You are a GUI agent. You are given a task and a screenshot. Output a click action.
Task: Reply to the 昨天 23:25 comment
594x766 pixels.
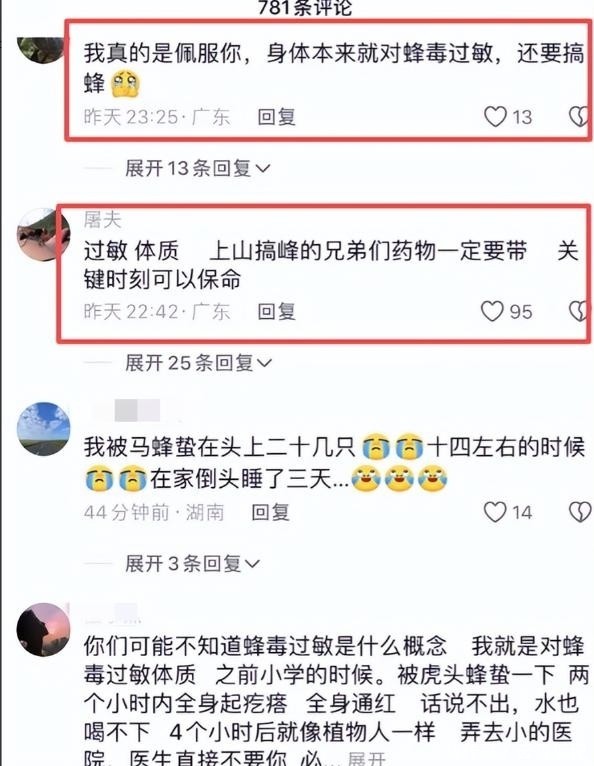276,117
